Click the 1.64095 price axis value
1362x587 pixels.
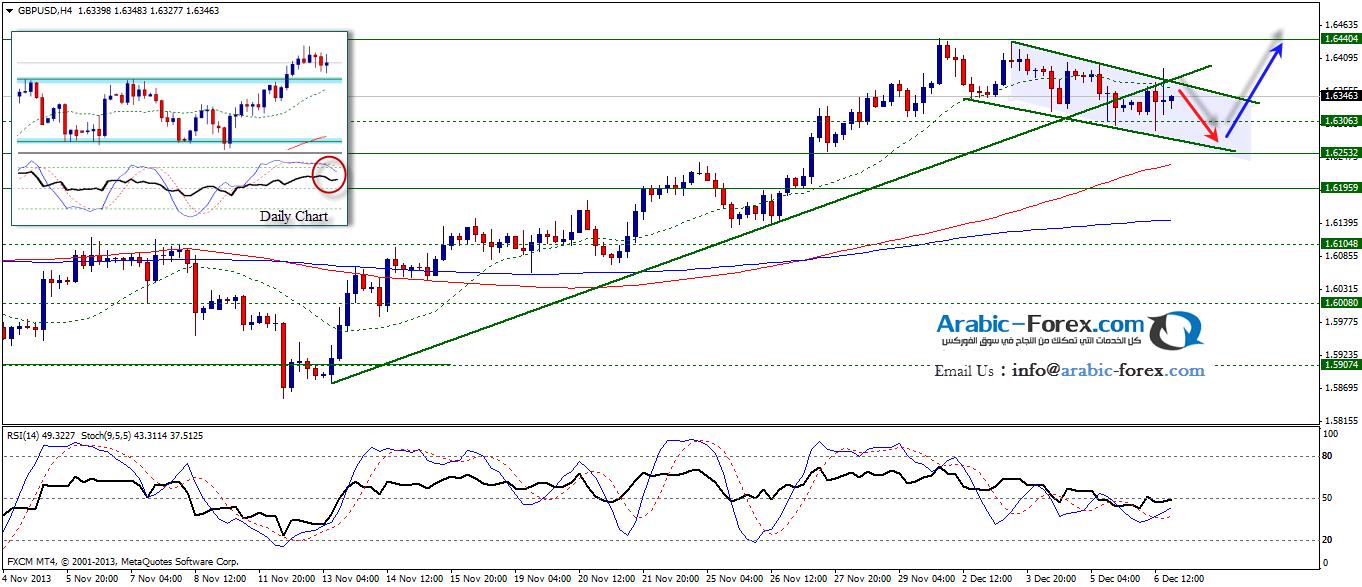(1340, 57)
